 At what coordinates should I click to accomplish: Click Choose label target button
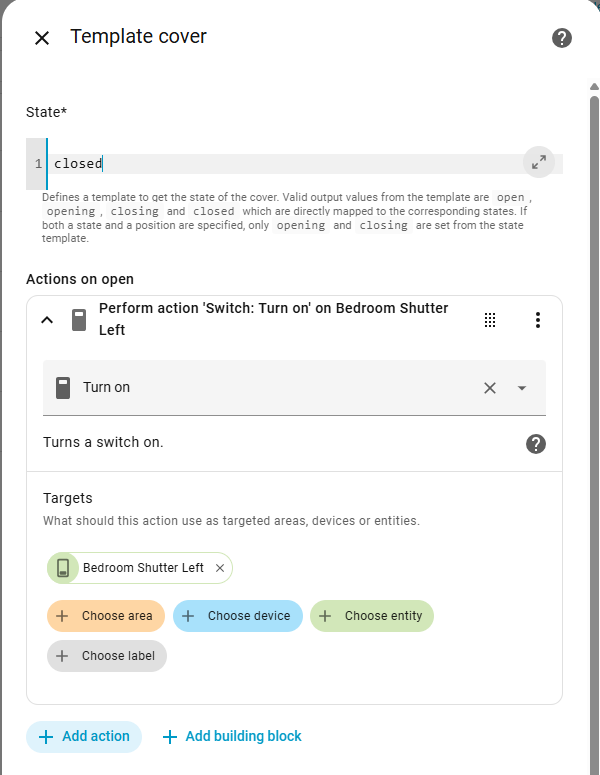pyautogui.click(x=107, y=656)
